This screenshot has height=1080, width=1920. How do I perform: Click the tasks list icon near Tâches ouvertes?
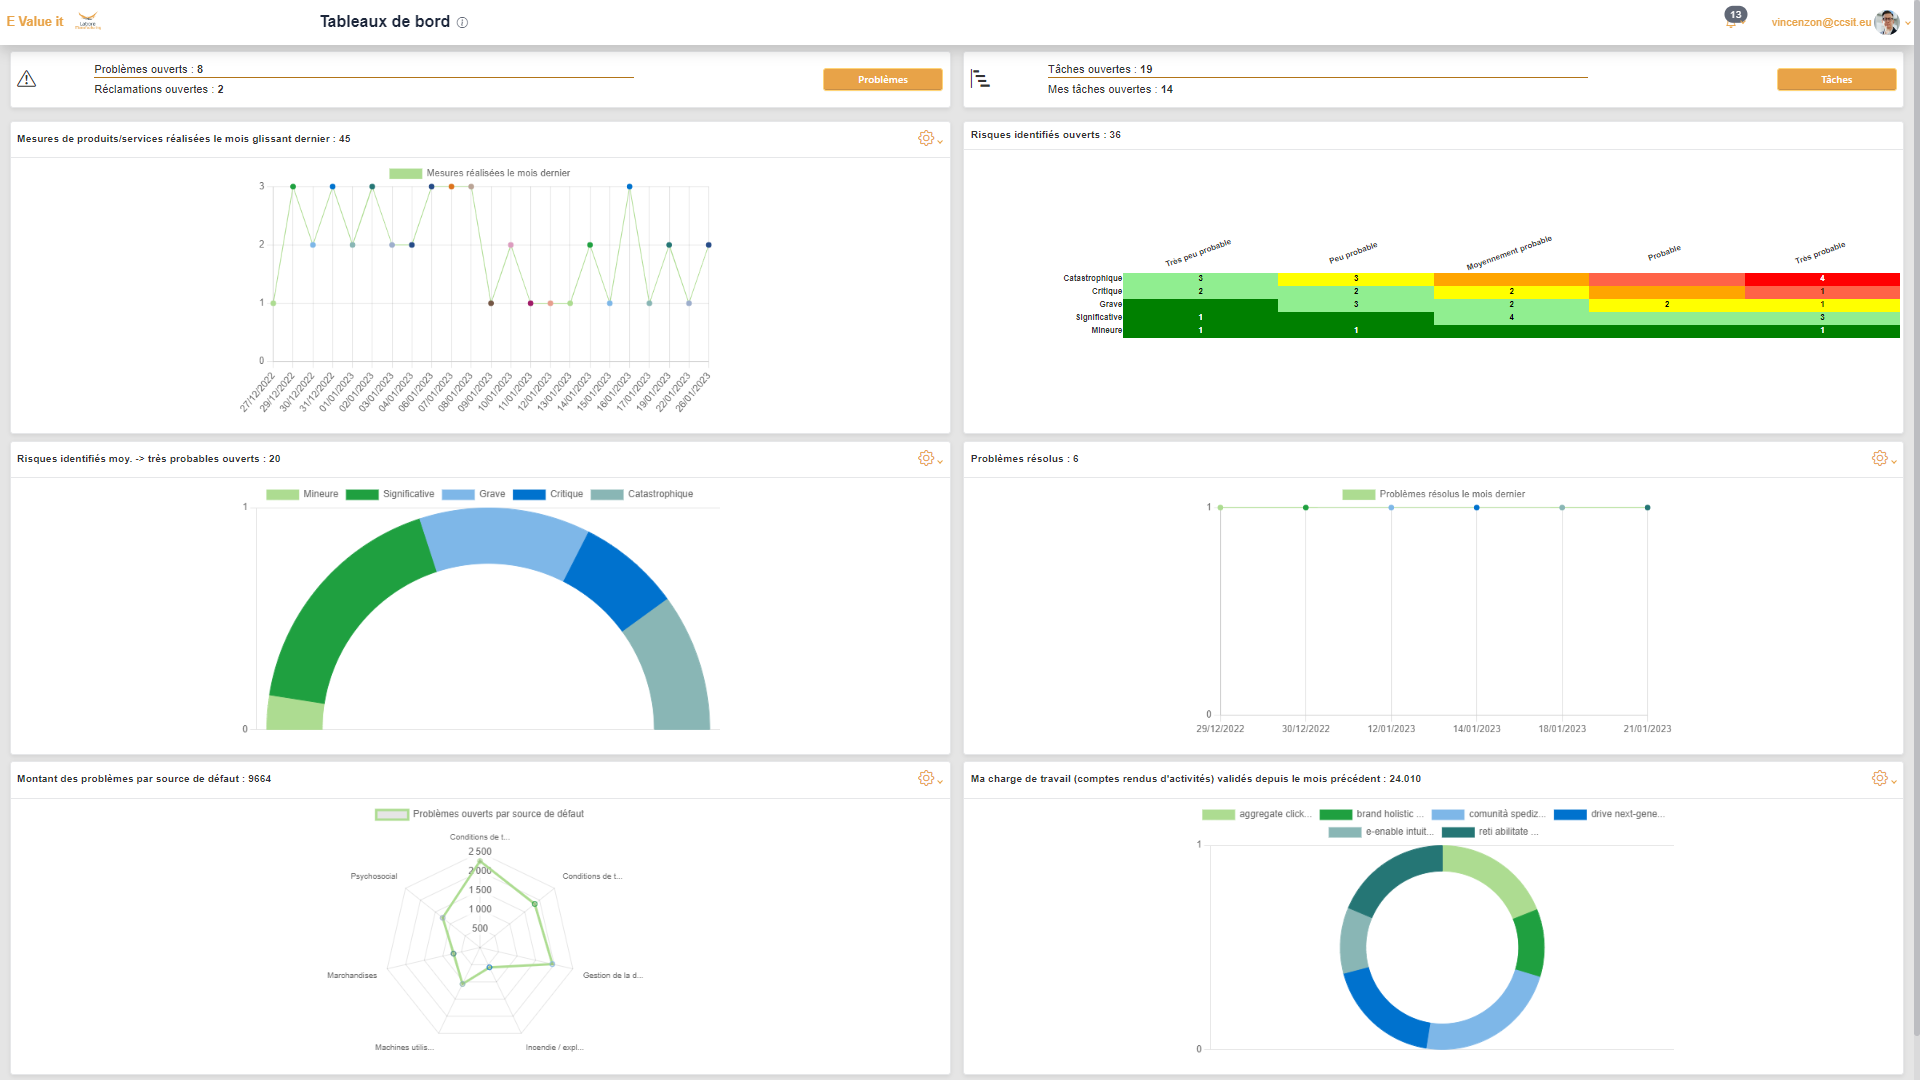pos(980,79)
